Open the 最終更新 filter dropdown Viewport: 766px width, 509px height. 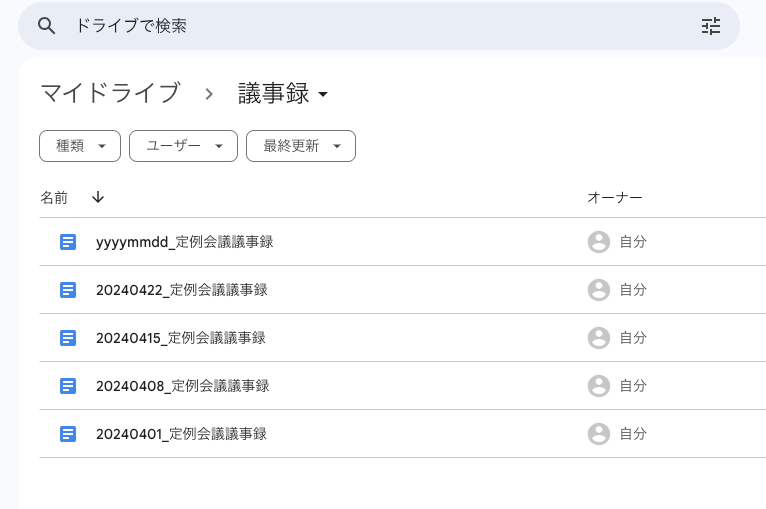point(301,146)
